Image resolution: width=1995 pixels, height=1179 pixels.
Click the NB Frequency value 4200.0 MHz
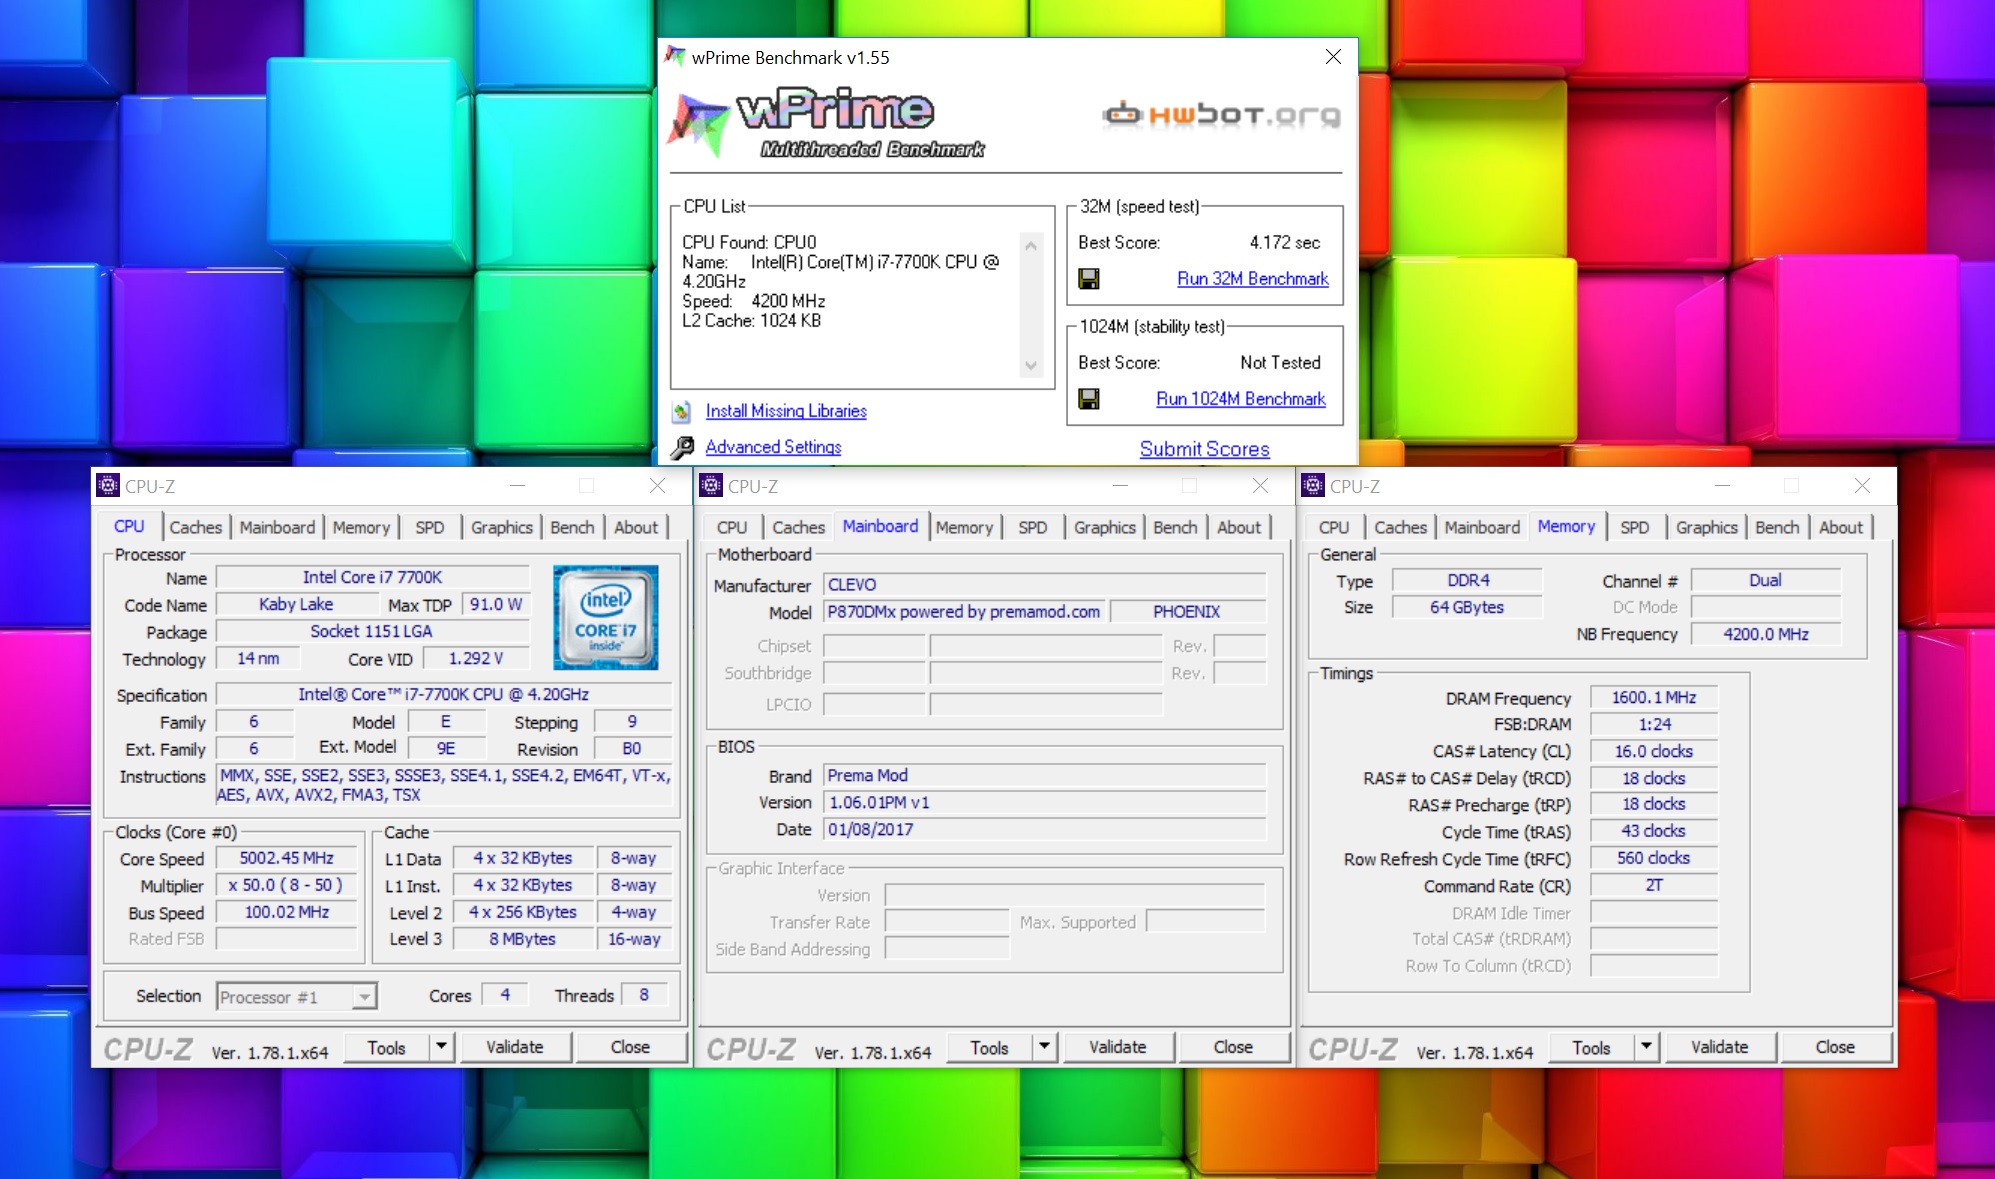coord(1766,634)
